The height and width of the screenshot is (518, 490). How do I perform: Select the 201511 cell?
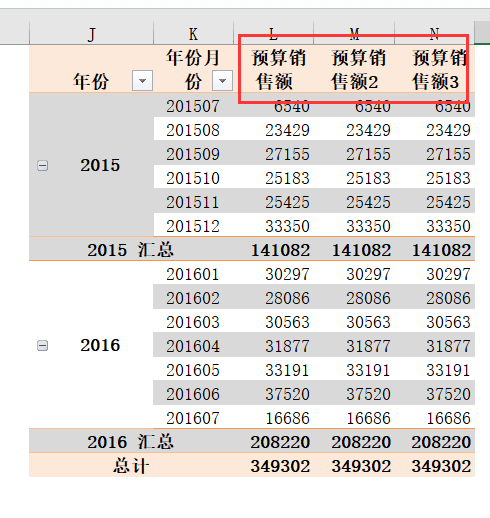tap(193, 202)
